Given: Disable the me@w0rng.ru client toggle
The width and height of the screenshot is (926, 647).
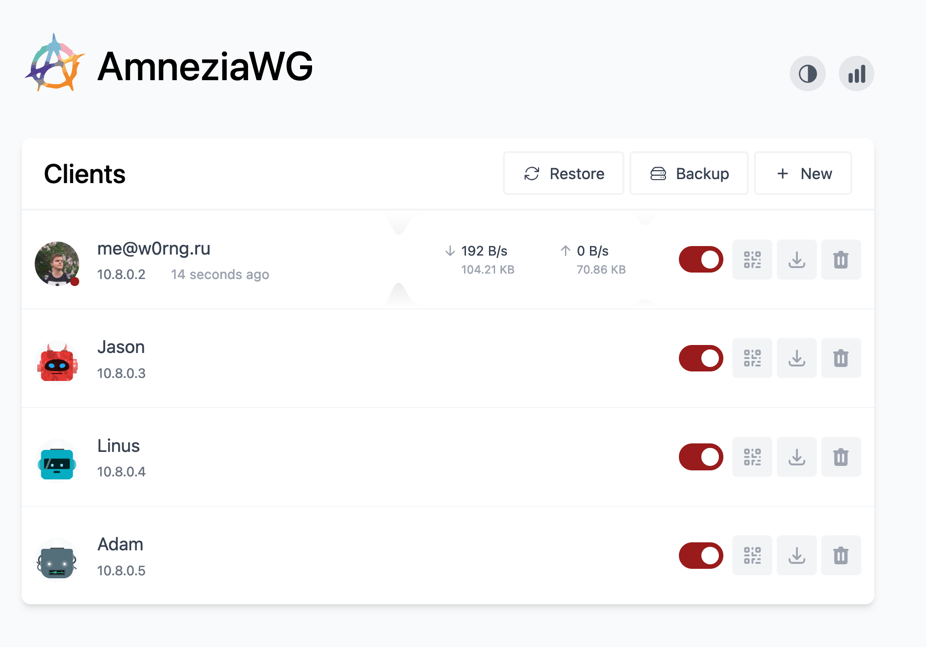Looking at the screenshot, I should 701,260.
